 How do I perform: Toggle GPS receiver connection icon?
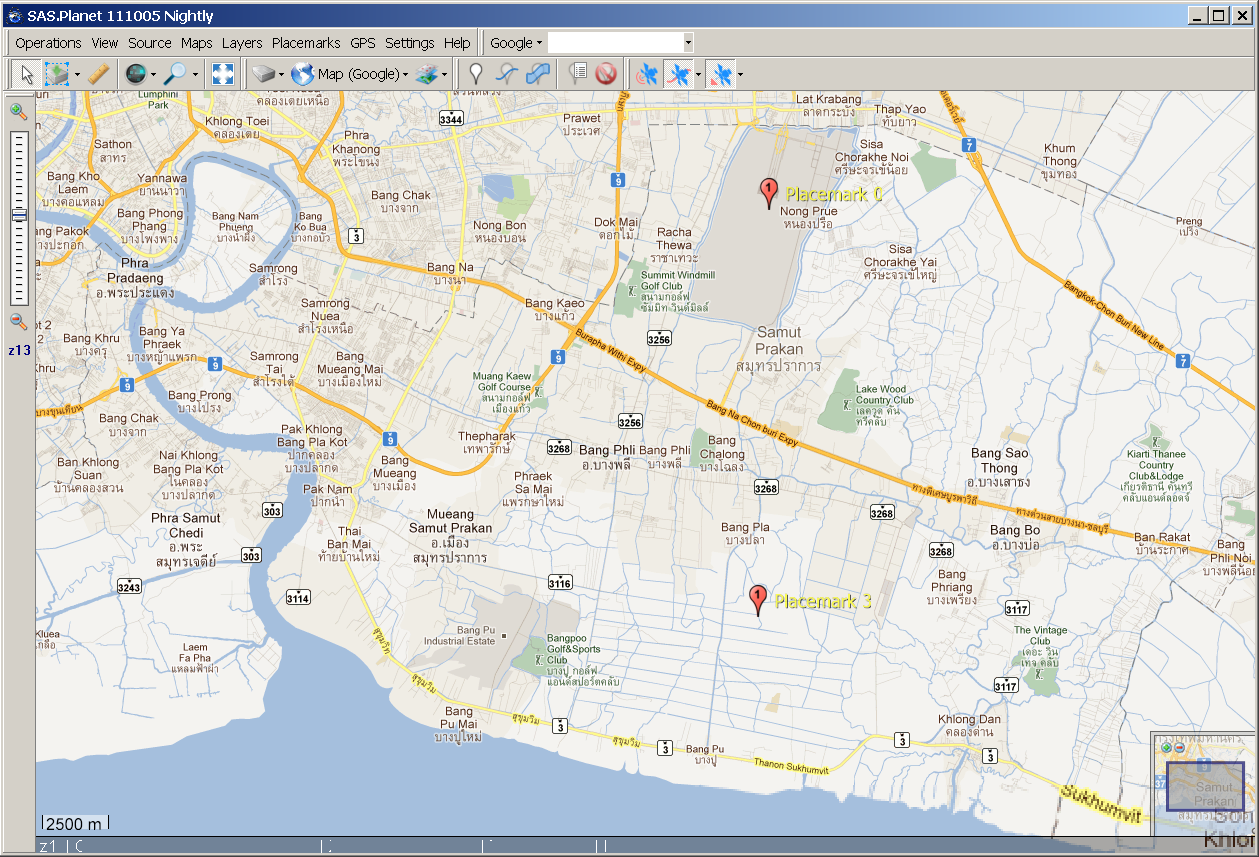pos(648,74)
